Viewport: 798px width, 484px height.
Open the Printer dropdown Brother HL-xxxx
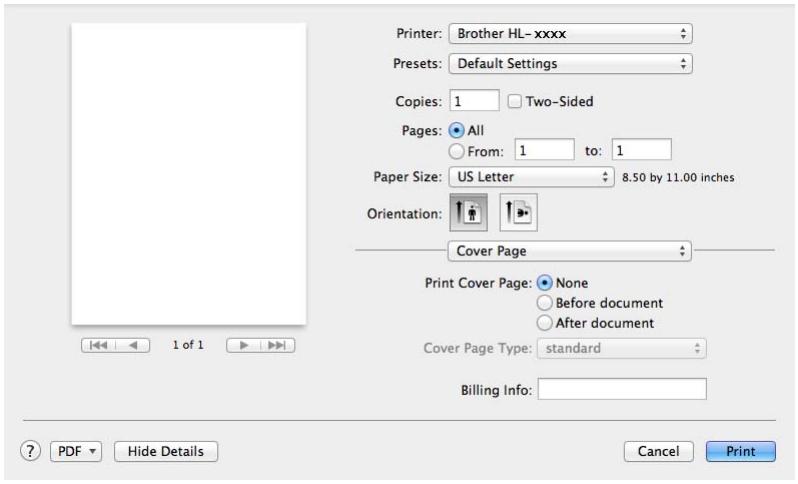point(571,34)
